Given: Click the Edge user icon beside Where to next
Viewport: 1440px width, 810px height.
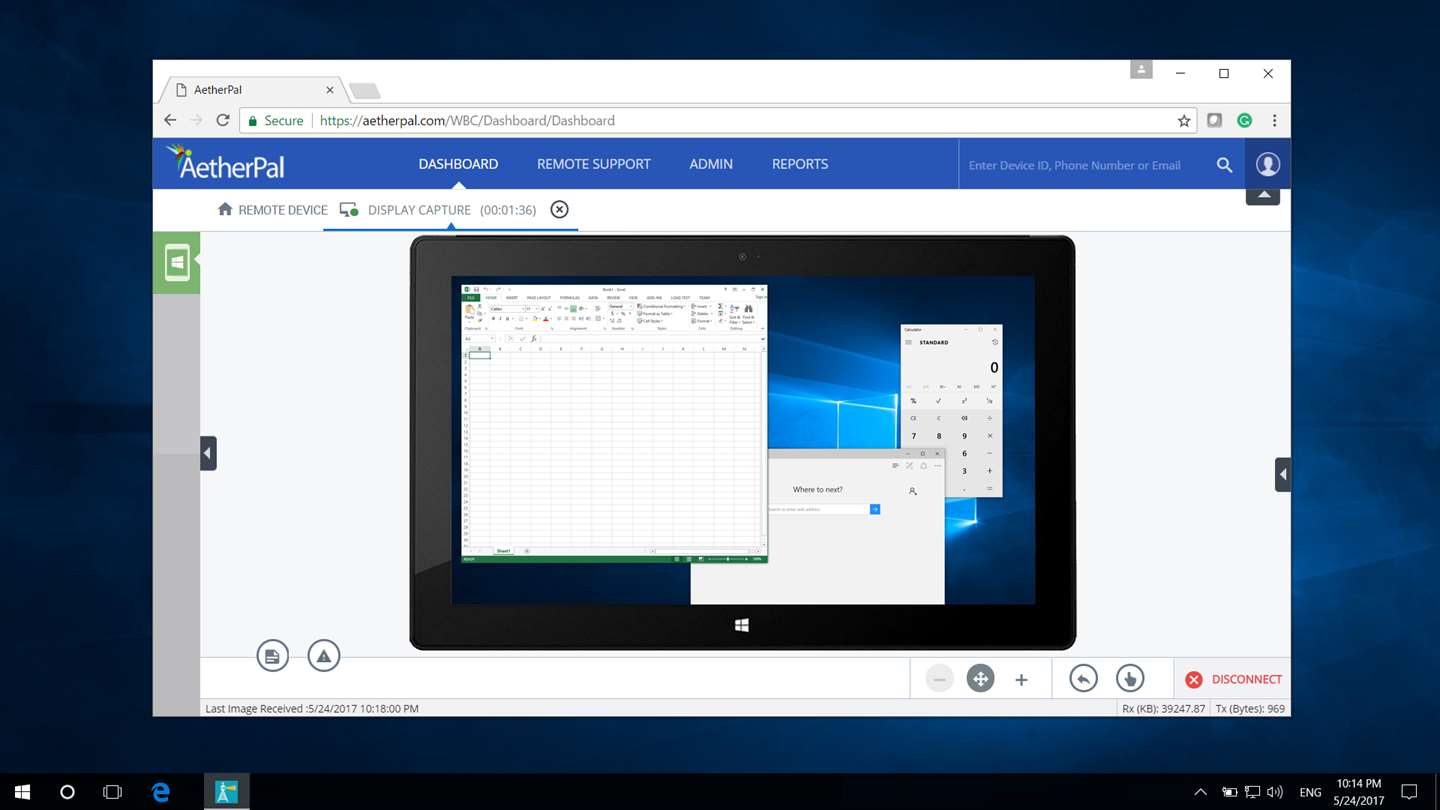Looking at the screenshot, I should [913, 491].
